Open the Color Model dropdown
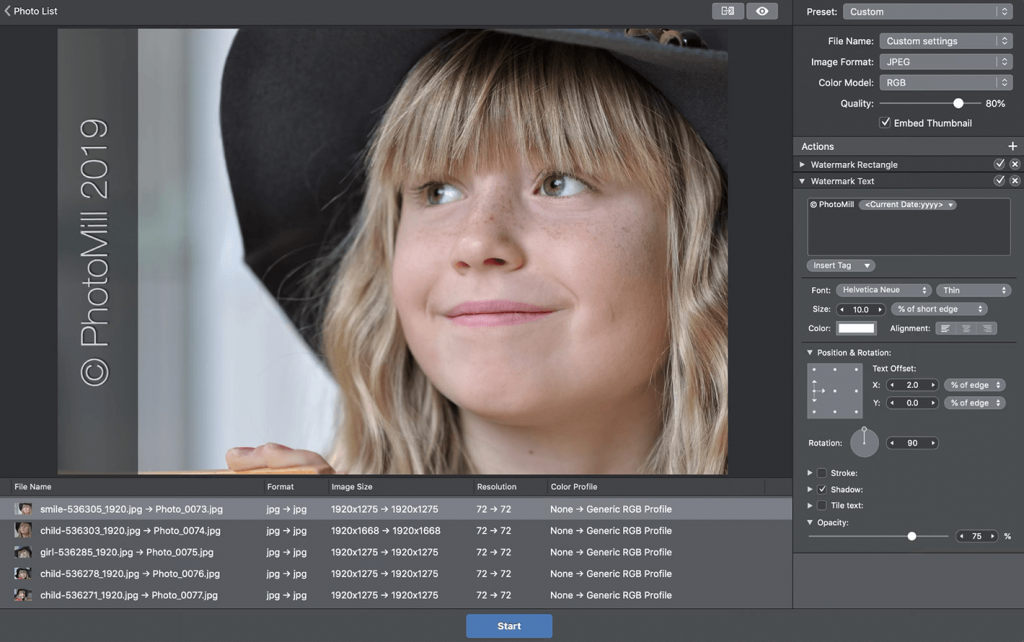 pos(946,83)
